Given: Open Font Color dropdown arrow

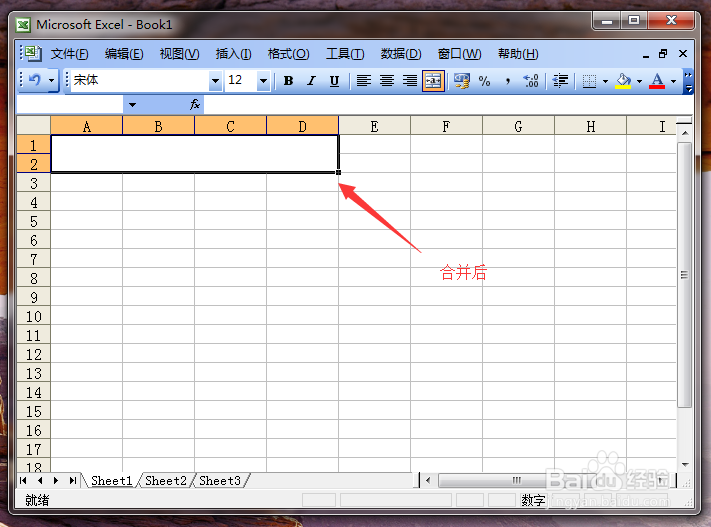Looking at the screenshot, I should coord(673,81).
